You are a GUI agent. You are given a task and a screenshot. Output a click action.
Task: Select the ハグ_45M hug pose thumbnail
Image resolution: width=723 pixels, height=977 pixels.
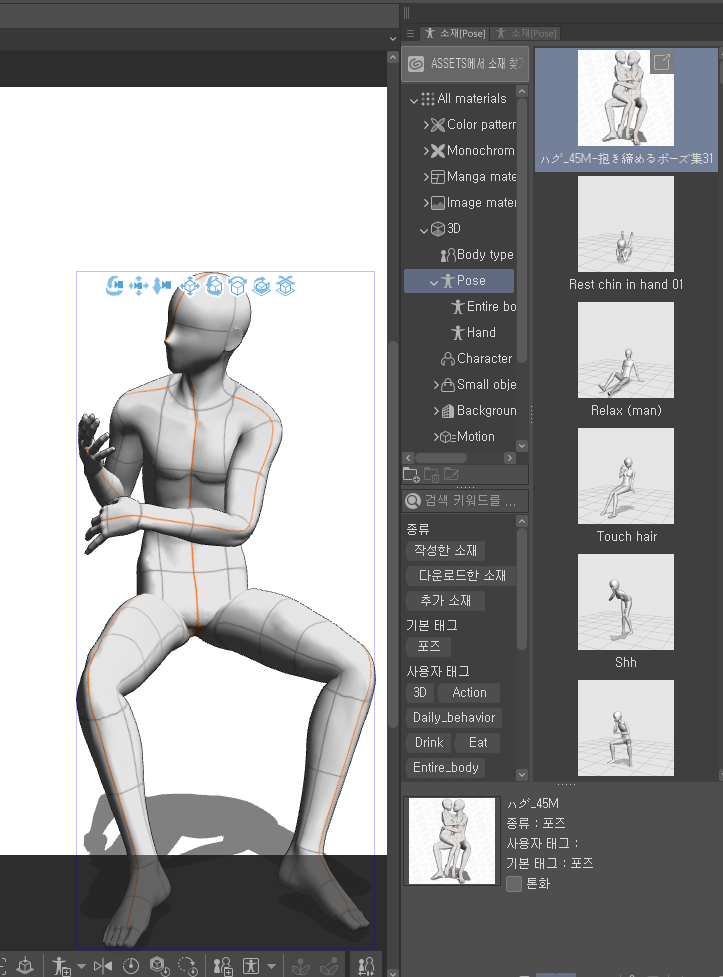tap(626, 98)
